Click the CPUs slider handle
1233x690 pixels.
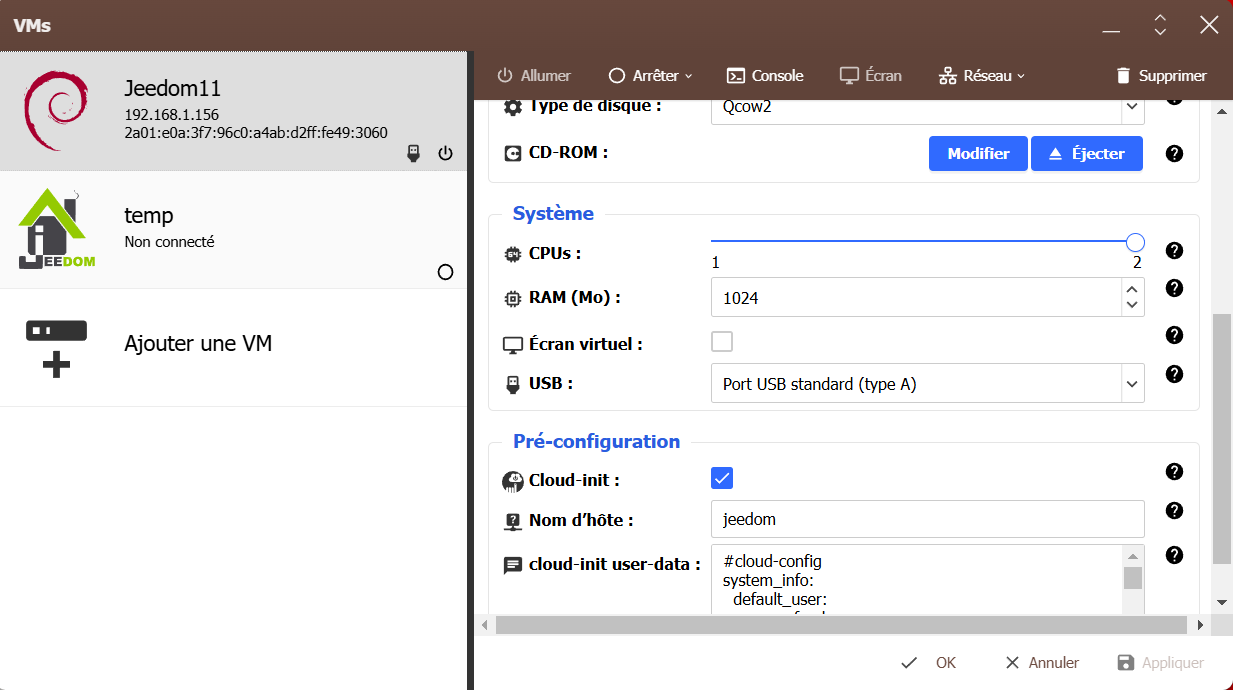[x=1135, y=242]
